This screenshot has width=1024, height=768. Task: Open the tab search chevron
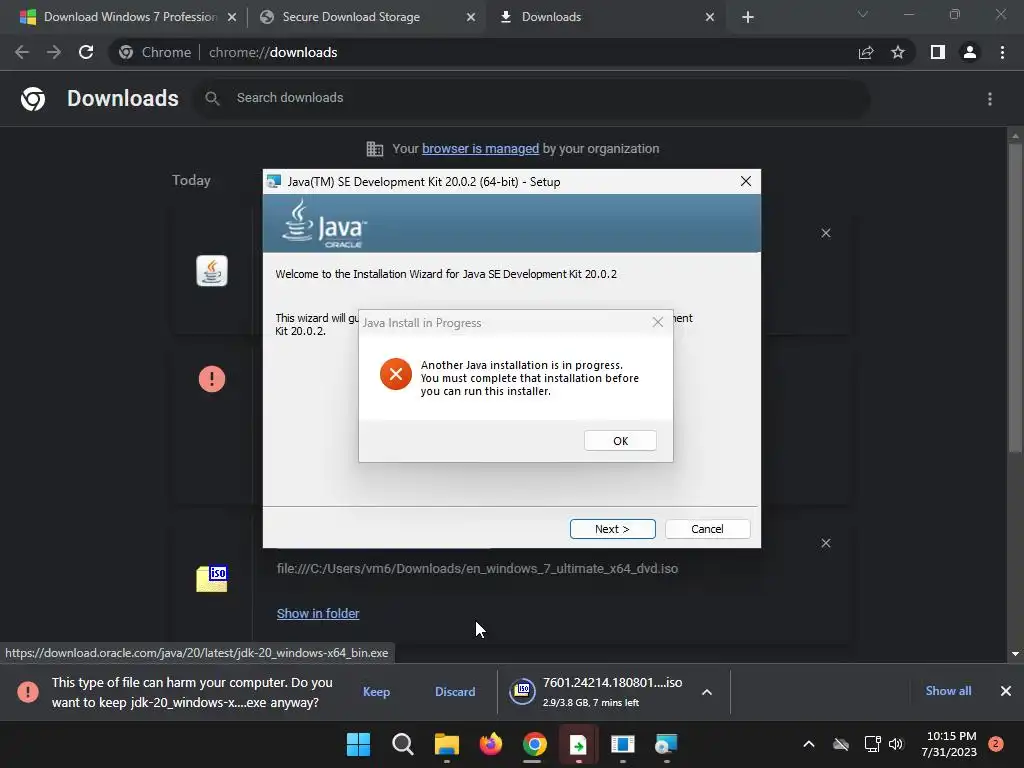pos(863,14)
